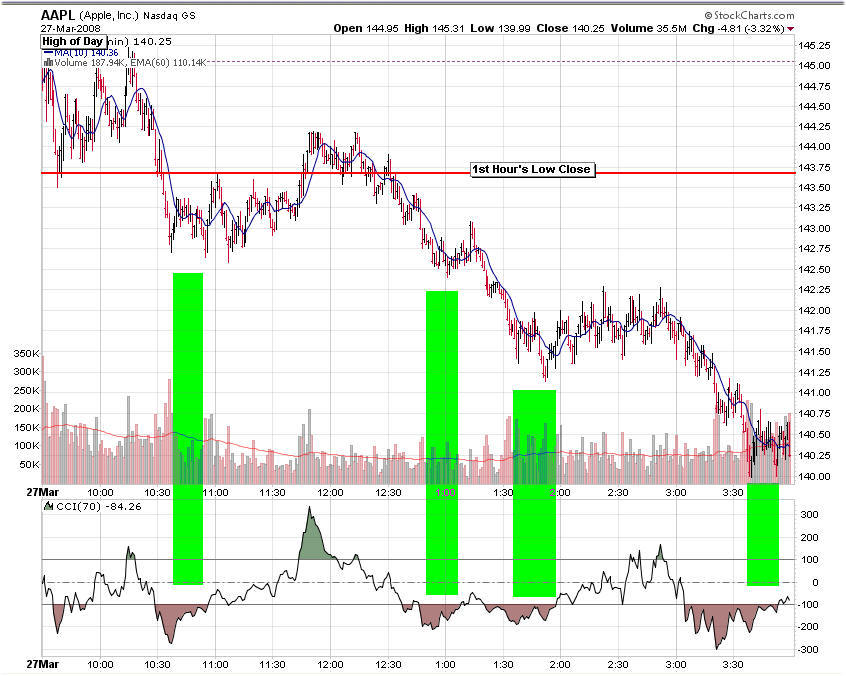Screen dimensions: 846x676
Task: Click the "(Apple, Inc.)" company name
Action: click(108, 16)
